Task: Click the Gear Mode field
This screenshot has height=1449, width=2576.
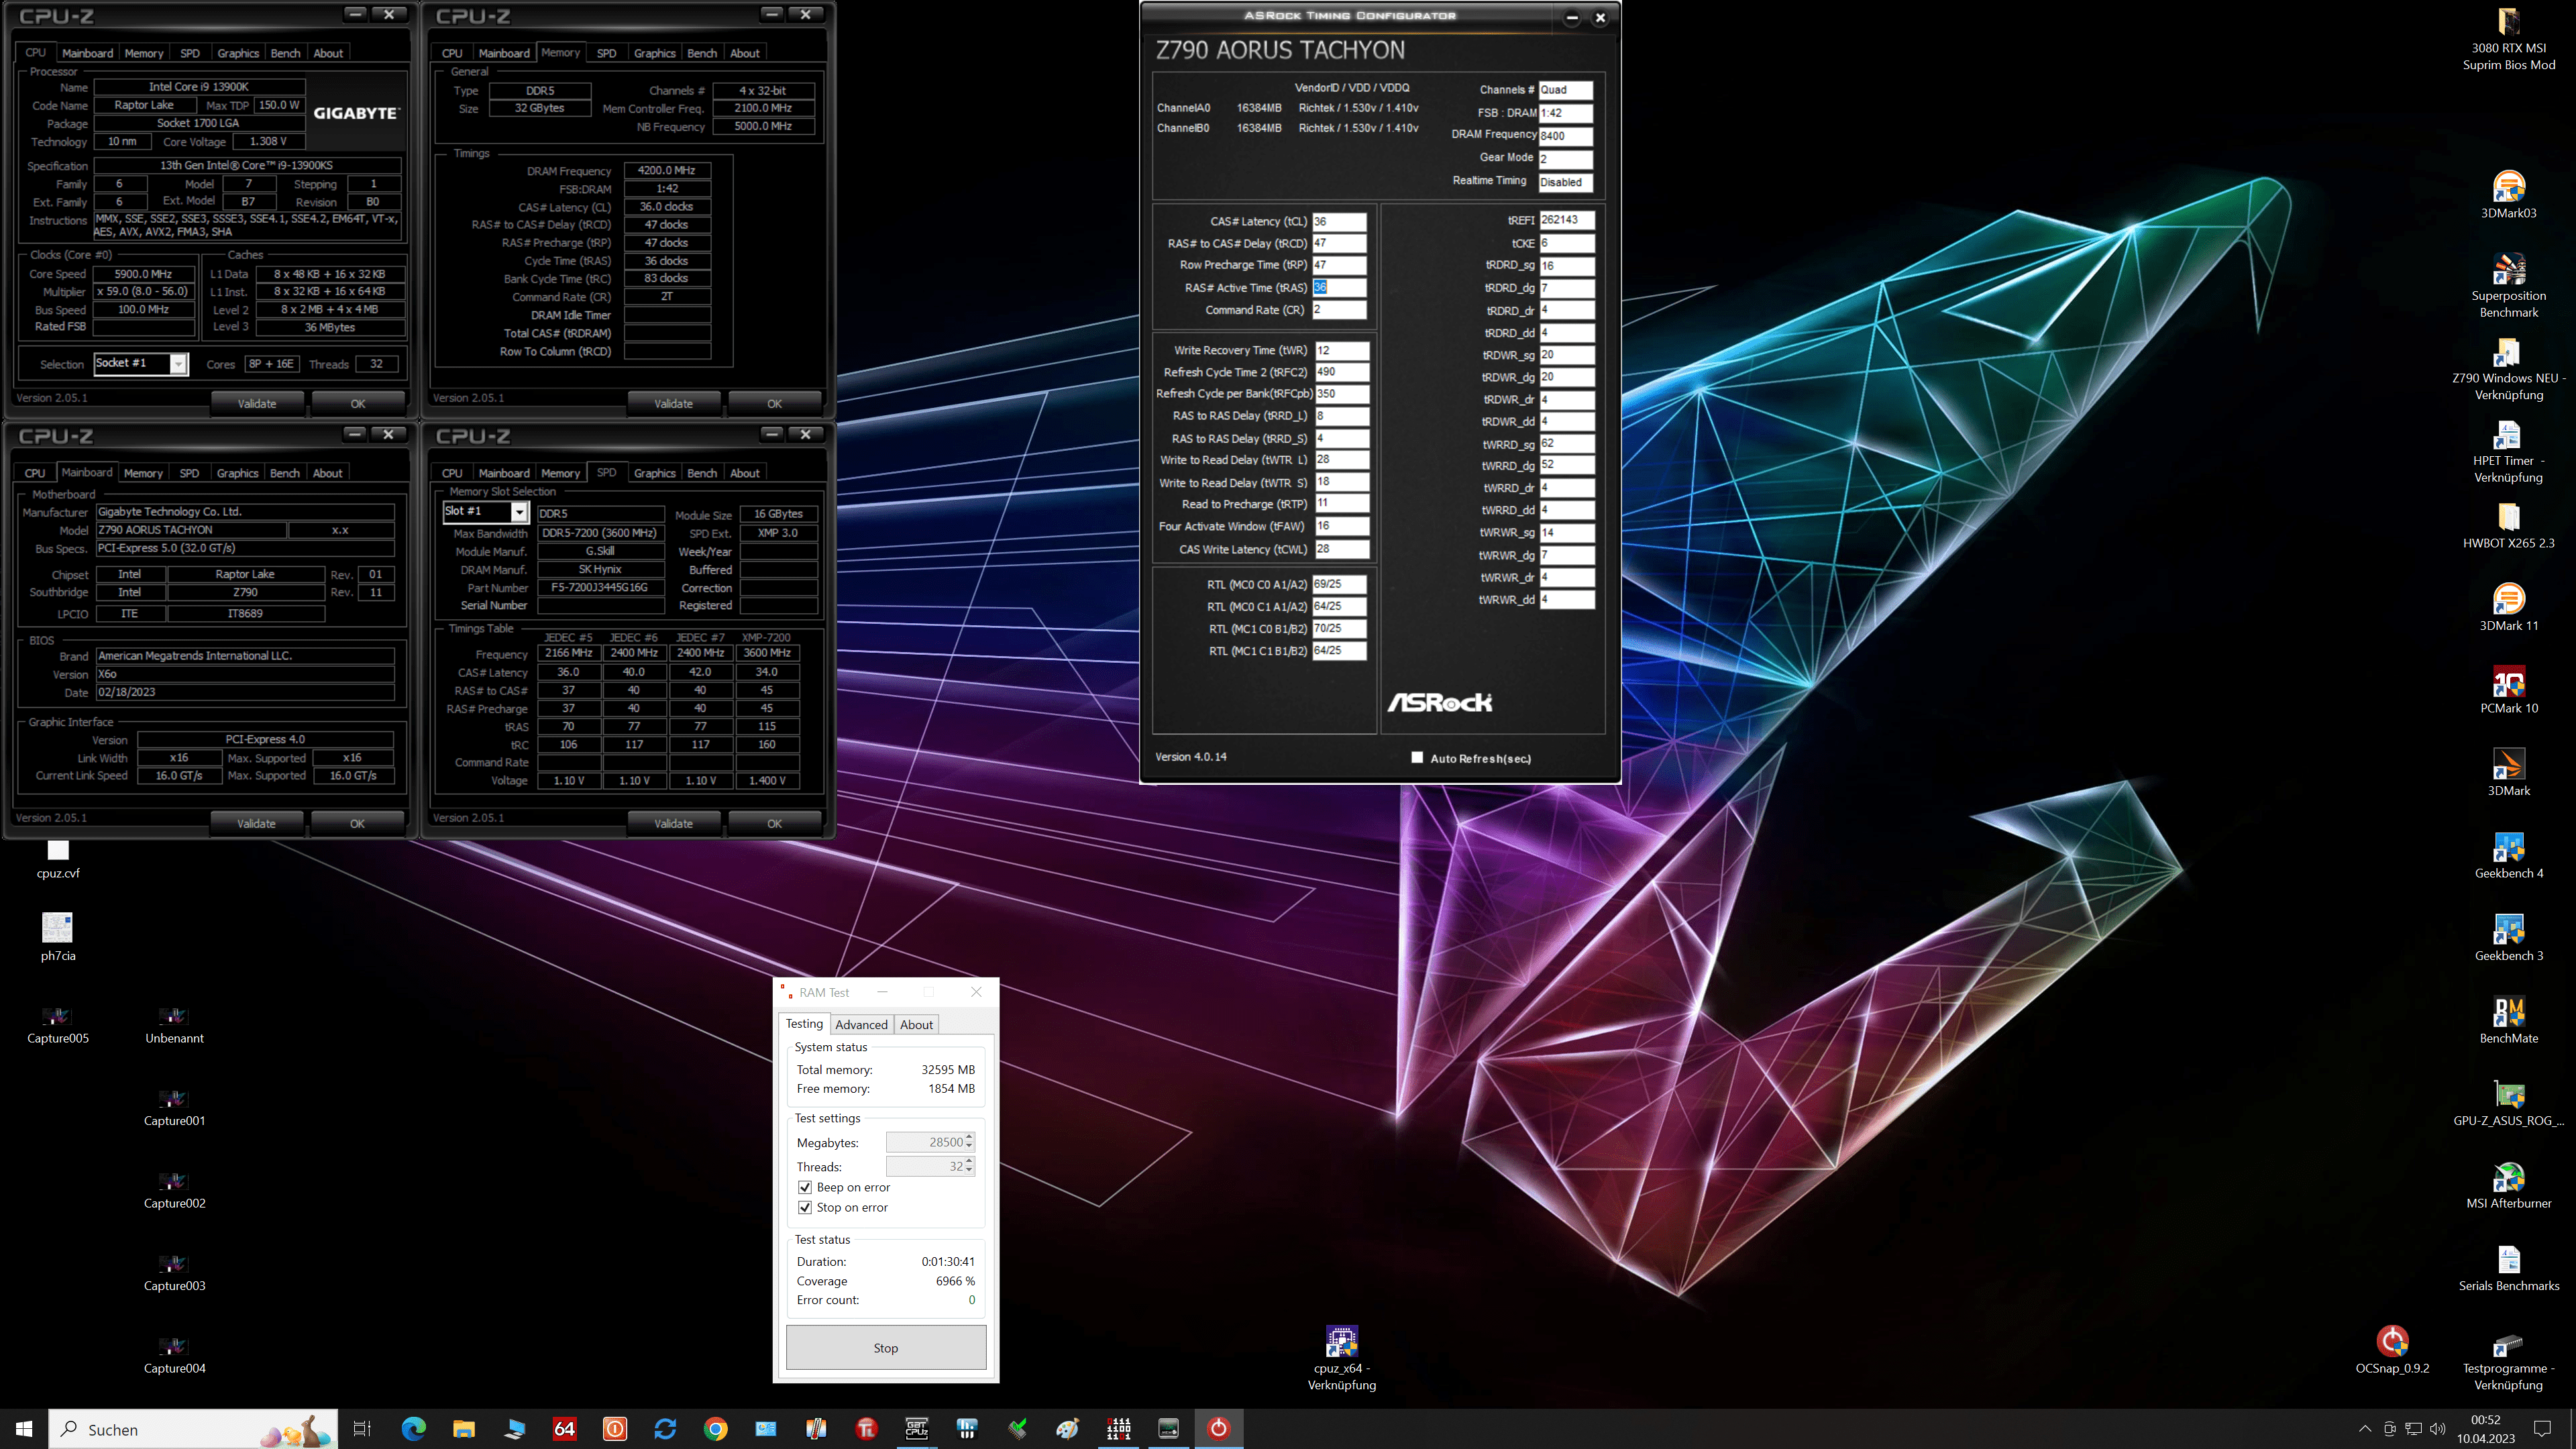Action: click(x=1566, y=159)
